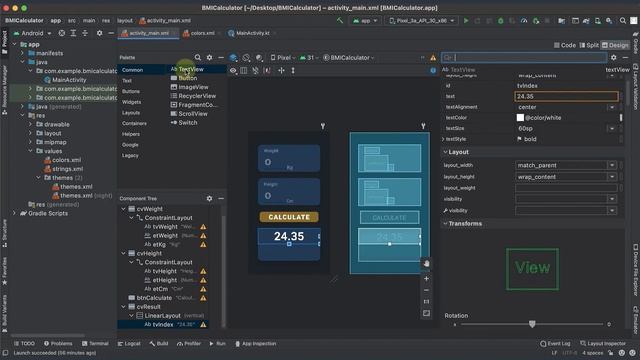The height and width of the screenshot is (360, 640).
Task: Open the Pixel_3a_API_30 device dropdown
Action: pyautogui.click(x=422, y=20)
